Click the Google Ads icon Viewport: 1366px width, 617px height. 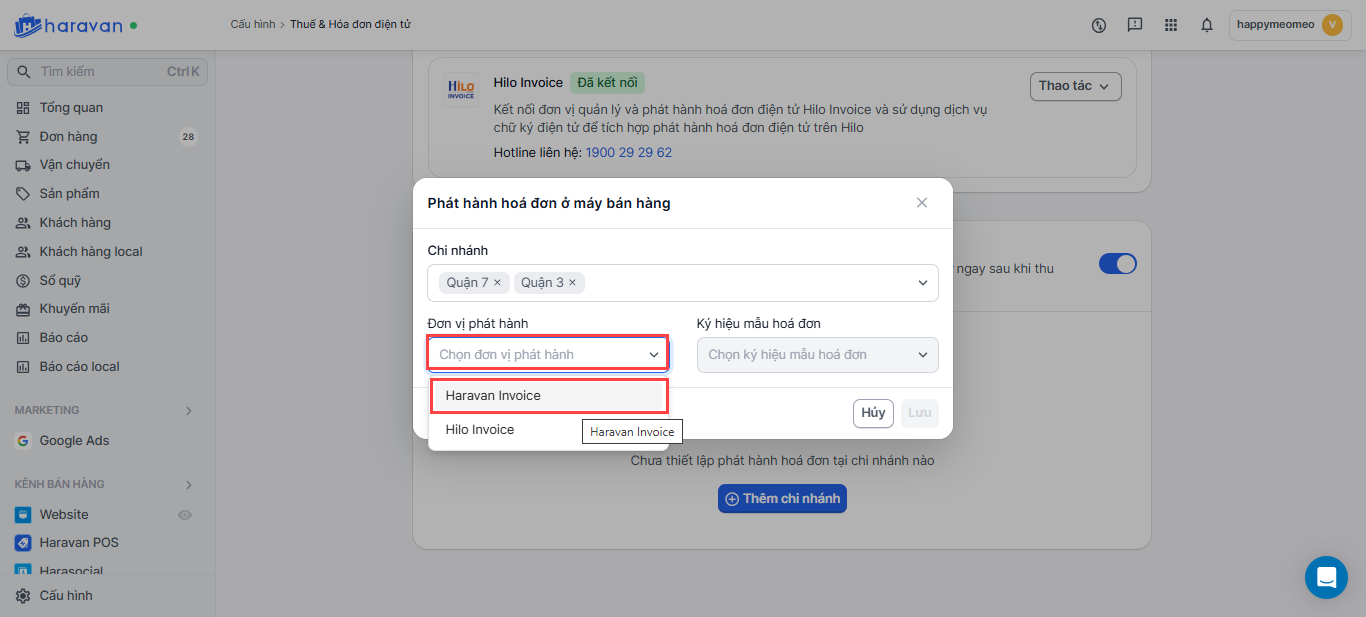pos(23,441)
